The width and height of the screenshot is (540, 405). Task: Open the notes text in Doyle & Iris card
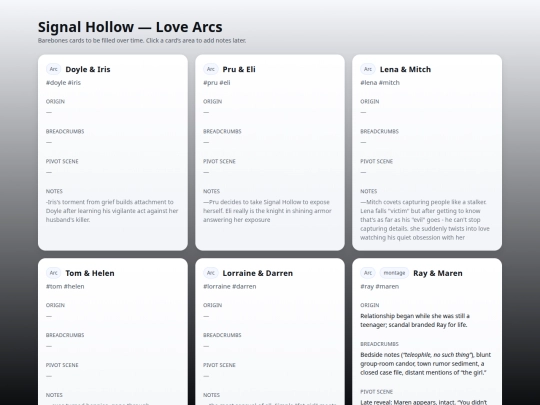pyautogui.click(x=112, y=211)
